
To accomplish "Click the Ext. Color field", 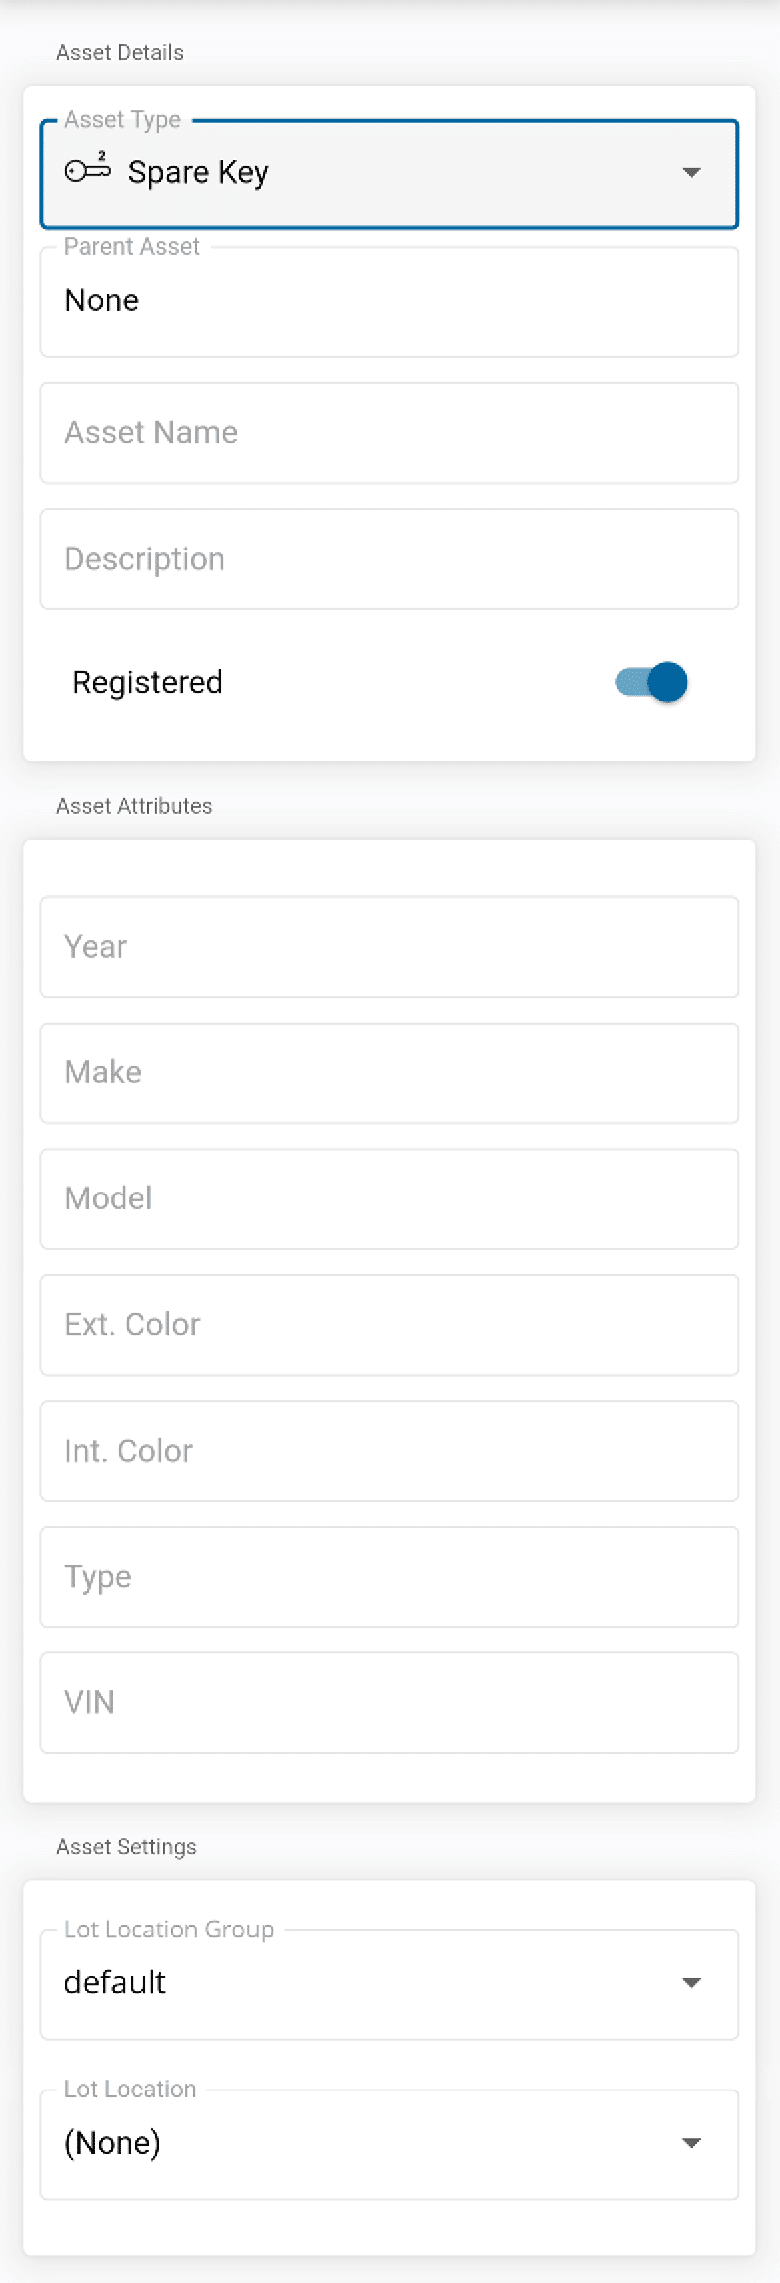I will click(x=389, y=1325).
